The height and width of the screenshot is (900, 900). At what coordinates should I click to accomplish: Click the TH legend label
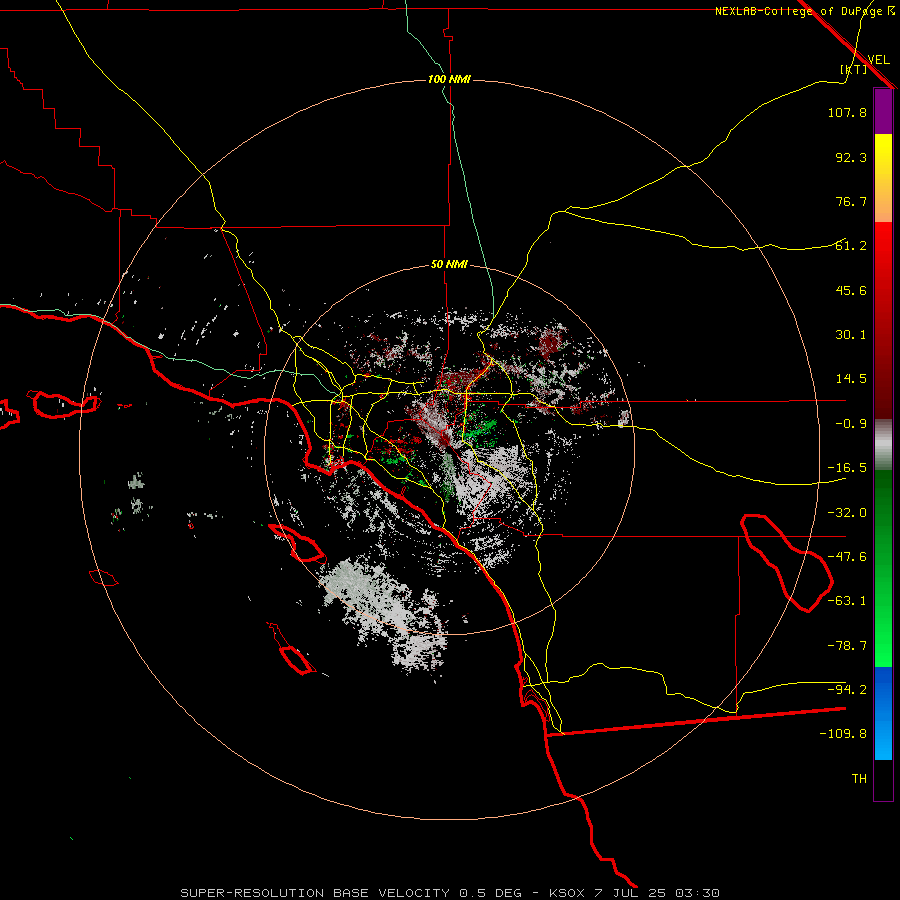click(859, 779)
